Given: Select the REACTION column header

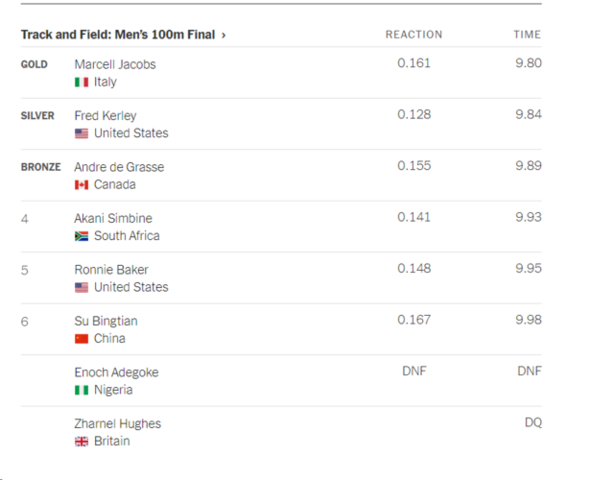Looking at the screenshot, I should click(x=414, y=34).
